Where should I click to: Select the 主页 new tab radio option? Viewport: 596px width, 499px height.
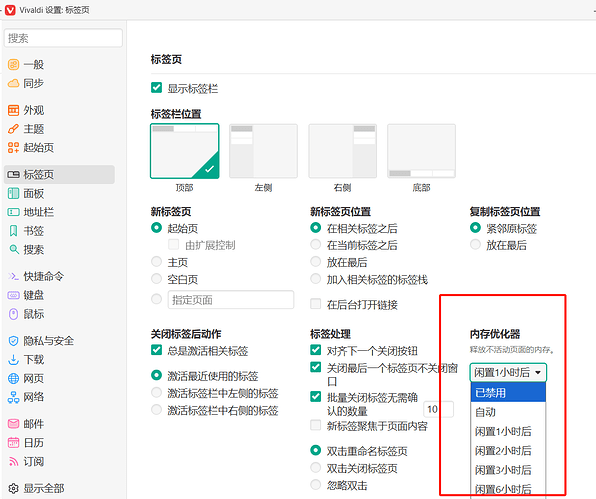pos(156,261)
